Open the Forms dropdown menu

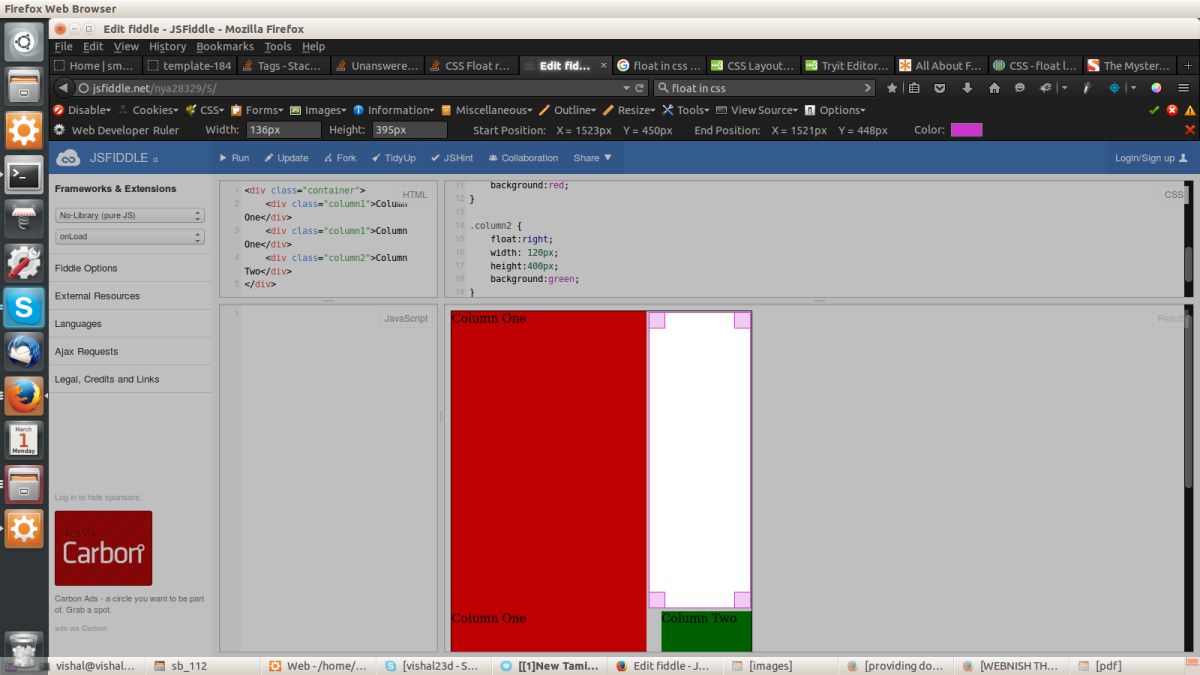coord(258,110)
